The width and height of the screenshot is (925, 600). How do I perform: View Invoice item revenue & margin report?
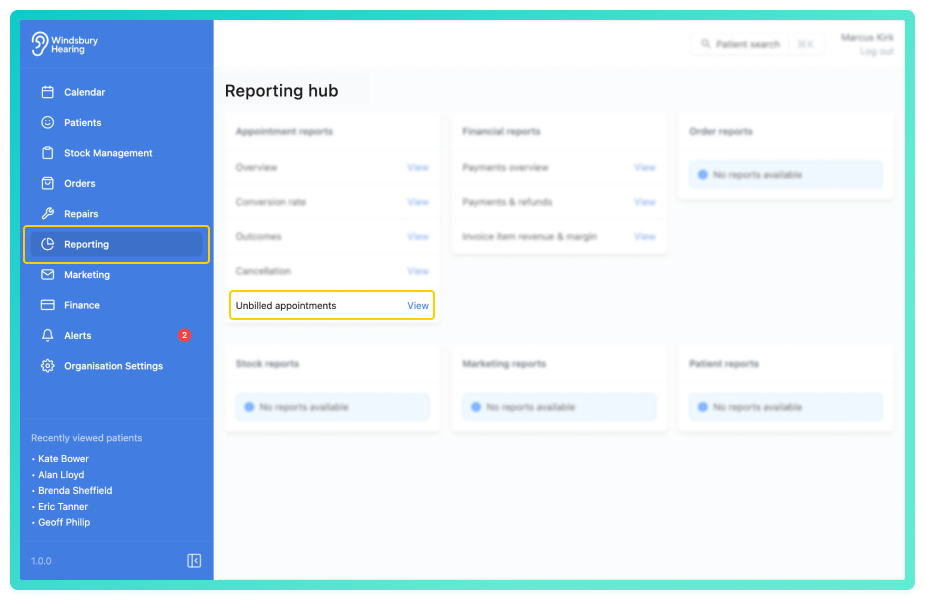point(644,237)
